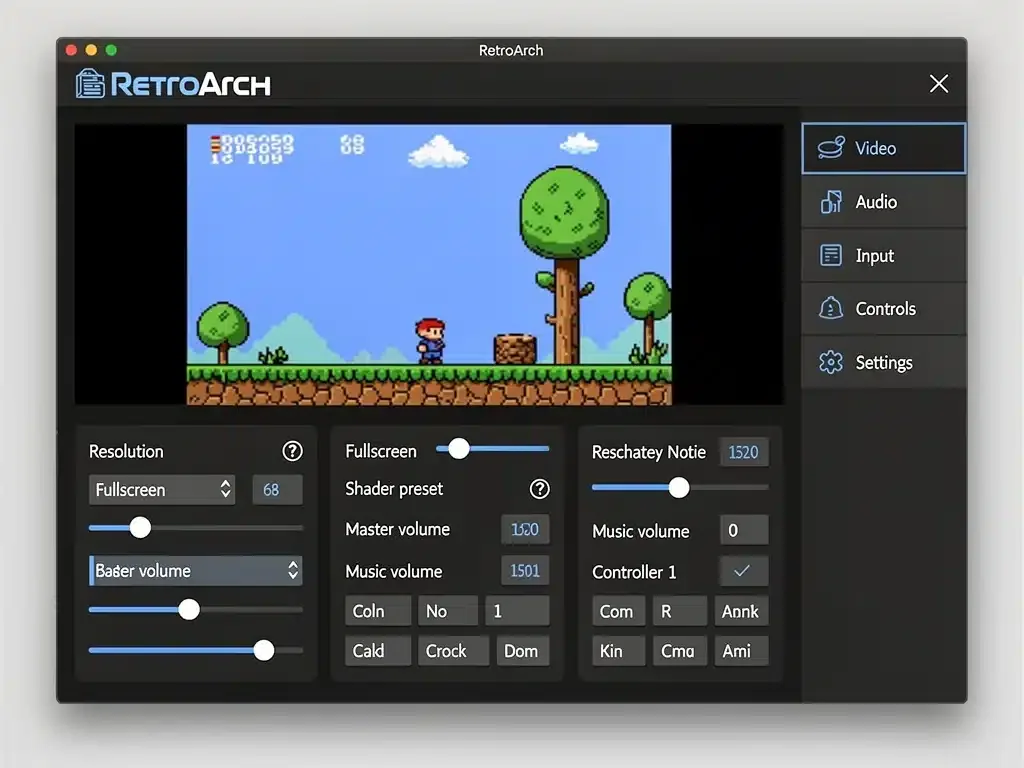Click the No button
The height and width of the screenshot is (768, 1024).
pos(448,611)
